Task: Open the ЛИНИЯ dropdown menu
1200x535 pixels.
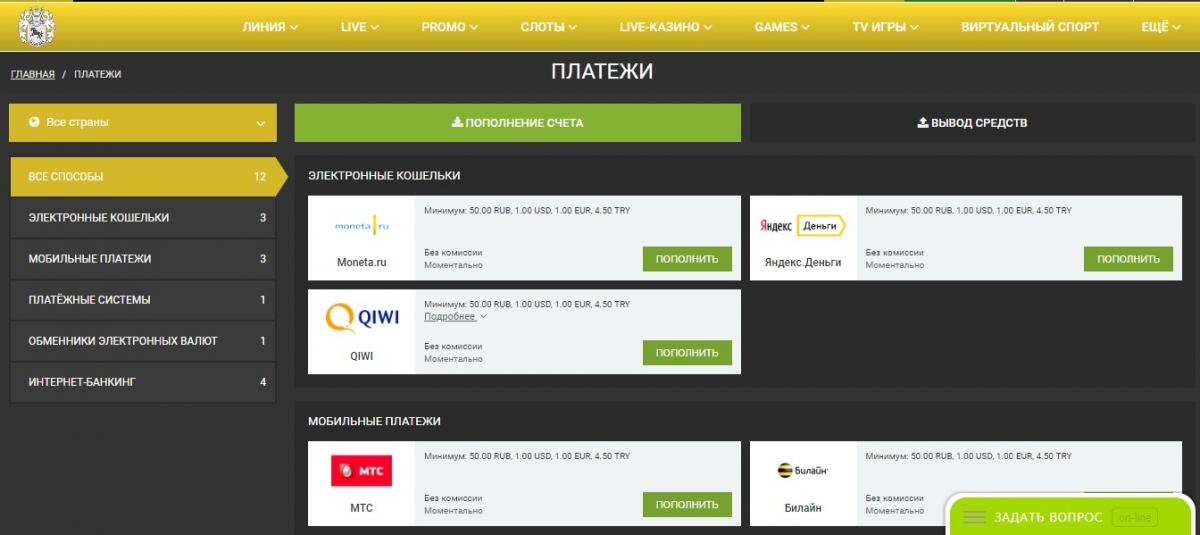Action: [270, 27]
